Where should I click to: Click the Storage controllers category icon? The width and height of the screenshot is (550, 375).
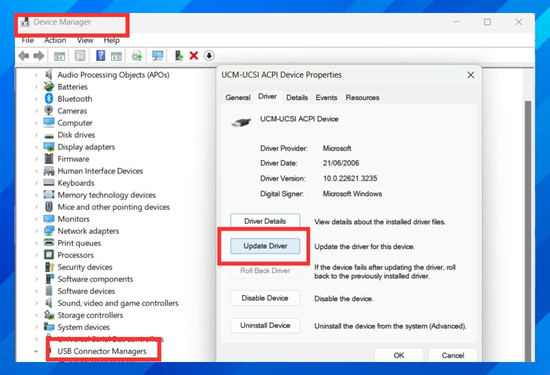(49, 315)
